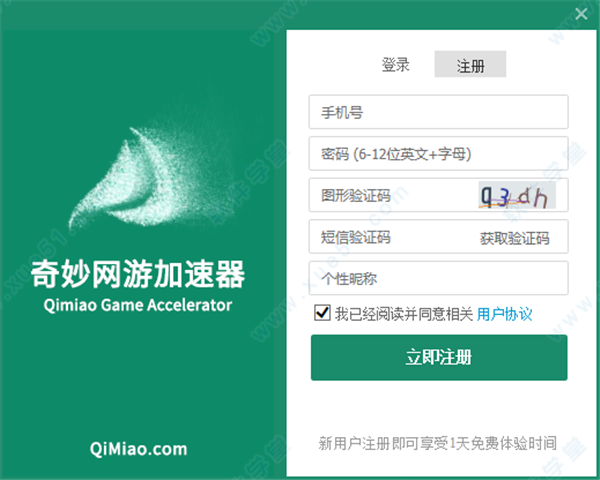Image resolution: width=600 pixels, height=480 pixels.
Task: Focus the 手机号 phone number field
Action: [439, 112]
